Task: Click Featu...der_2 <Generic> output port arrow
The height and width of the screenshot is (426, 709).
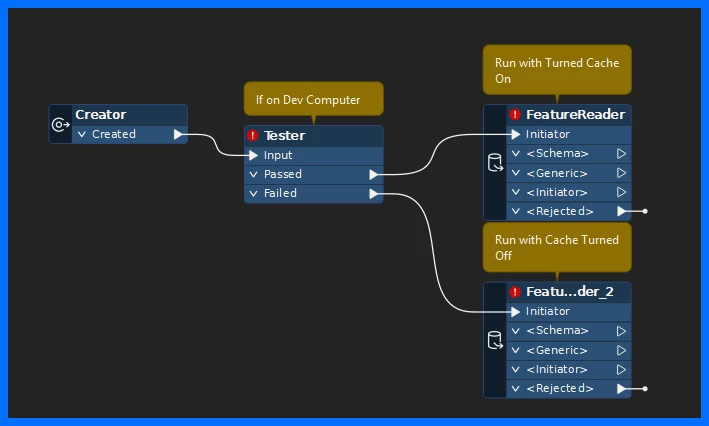Action: 622,350
